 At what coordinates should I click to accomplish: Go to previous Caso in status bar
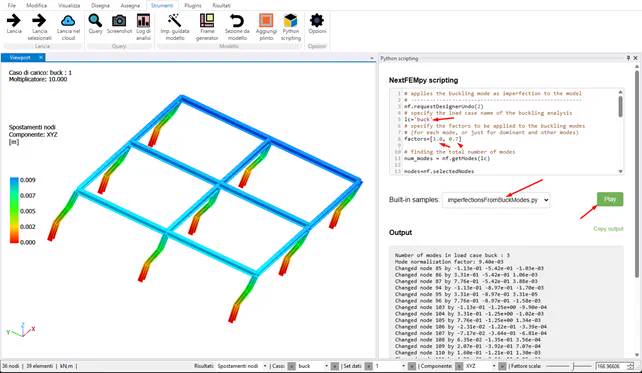tap(291, 366)
